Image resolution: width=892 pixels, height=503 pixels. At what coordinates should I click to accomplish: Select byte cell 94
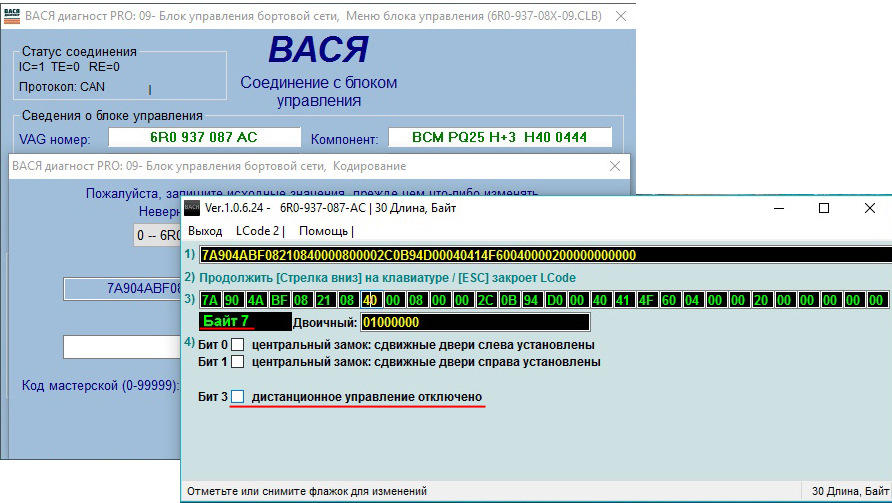click(531, 300)
